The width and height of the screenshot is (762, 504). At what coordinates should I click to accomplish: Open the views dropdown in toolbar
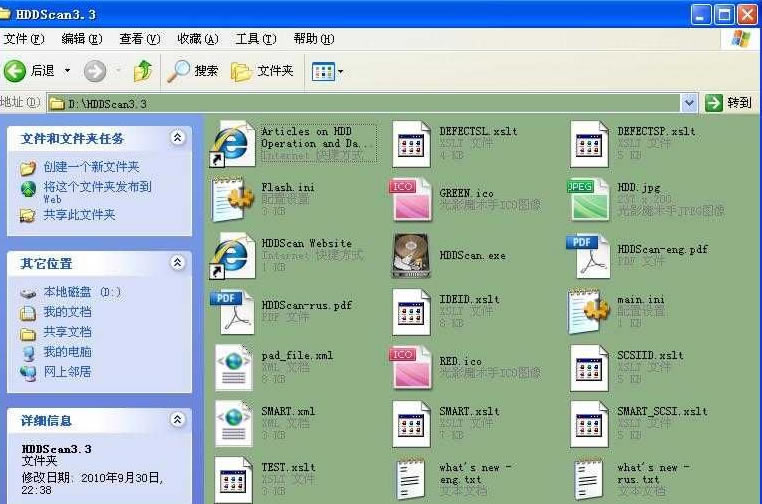[327, 71]
